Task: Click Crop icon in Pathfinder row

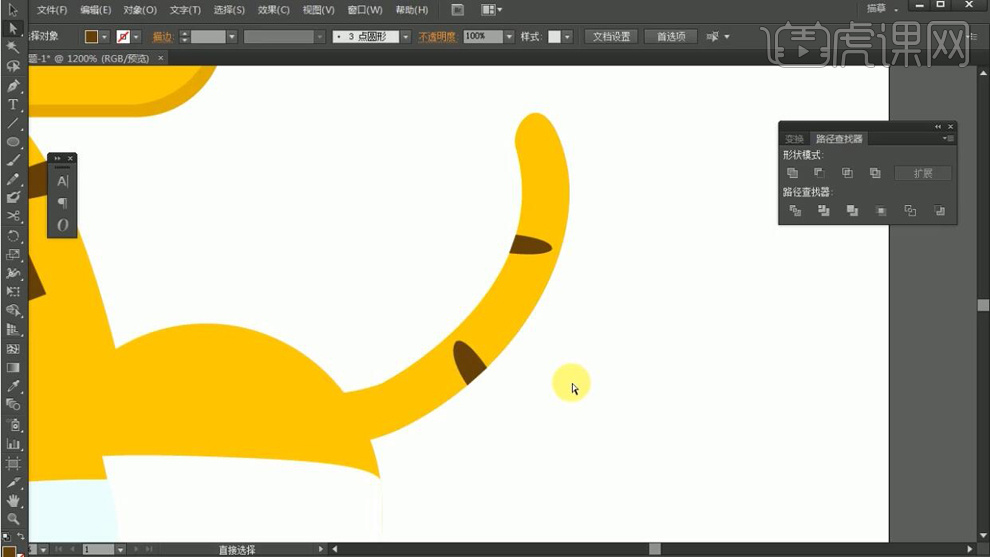Action: pos(881,210)
